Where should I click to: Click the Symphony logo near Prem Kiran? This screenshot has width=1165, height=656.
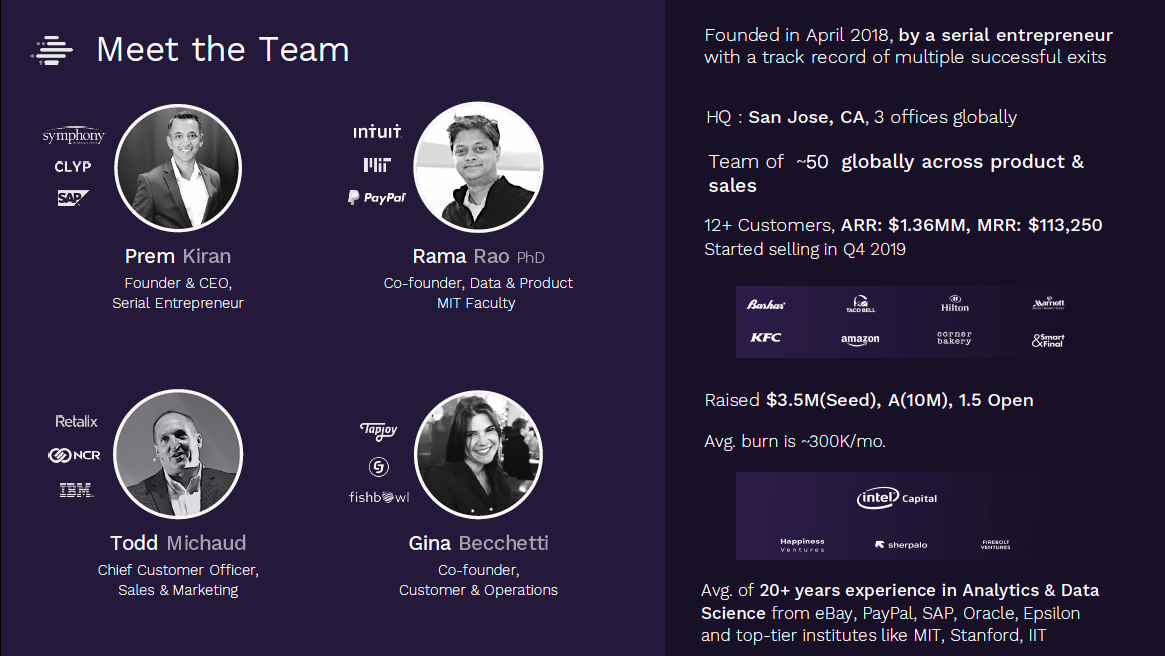coord(74,135)
